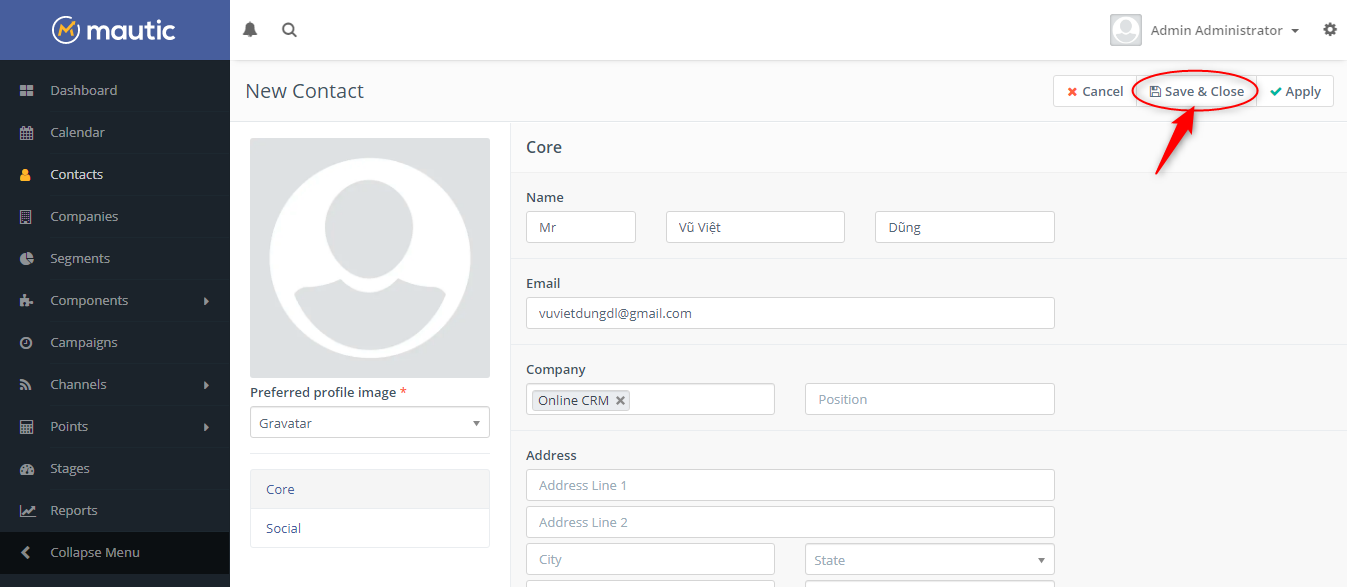
Task: Click the Reports line chart icon
Action: (27, 511)
